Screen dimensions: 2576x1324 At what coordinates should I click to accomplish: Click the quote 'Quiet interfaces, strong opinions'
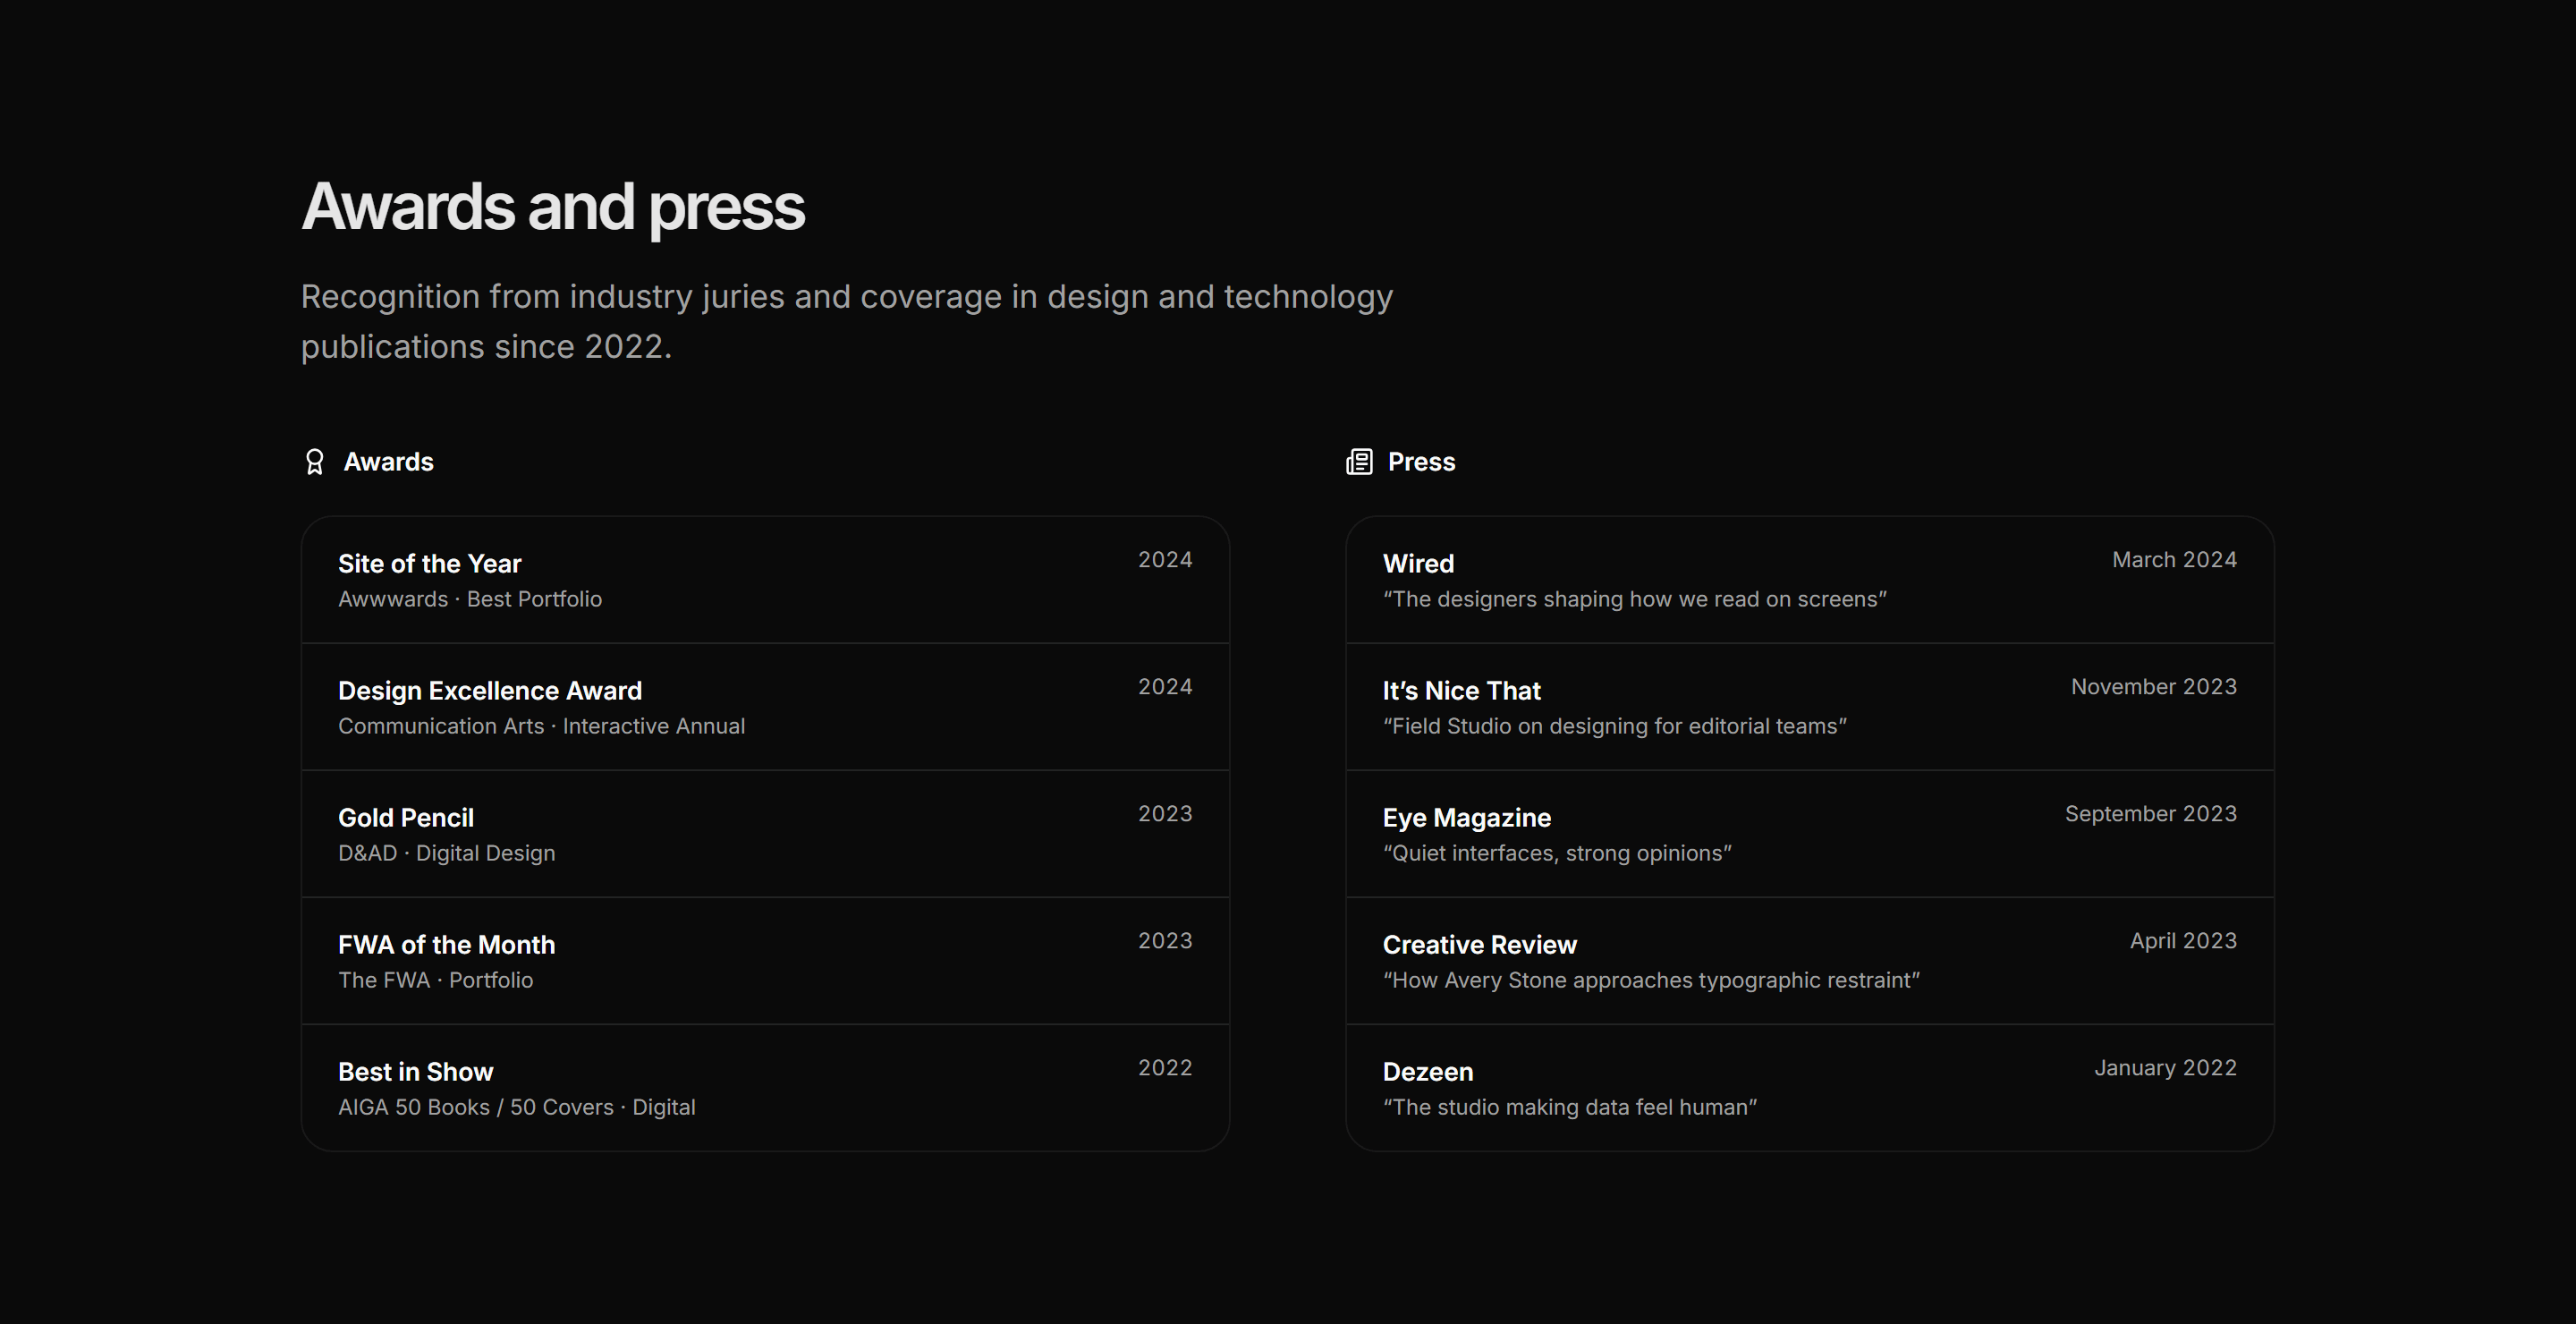pyautogui.click(x=1557, y=853)
